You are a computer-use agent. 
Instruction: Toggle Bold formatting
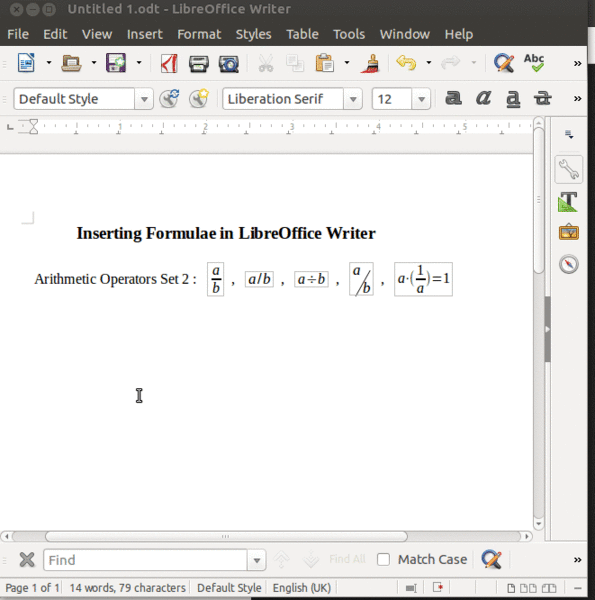(x=453, y=98)
